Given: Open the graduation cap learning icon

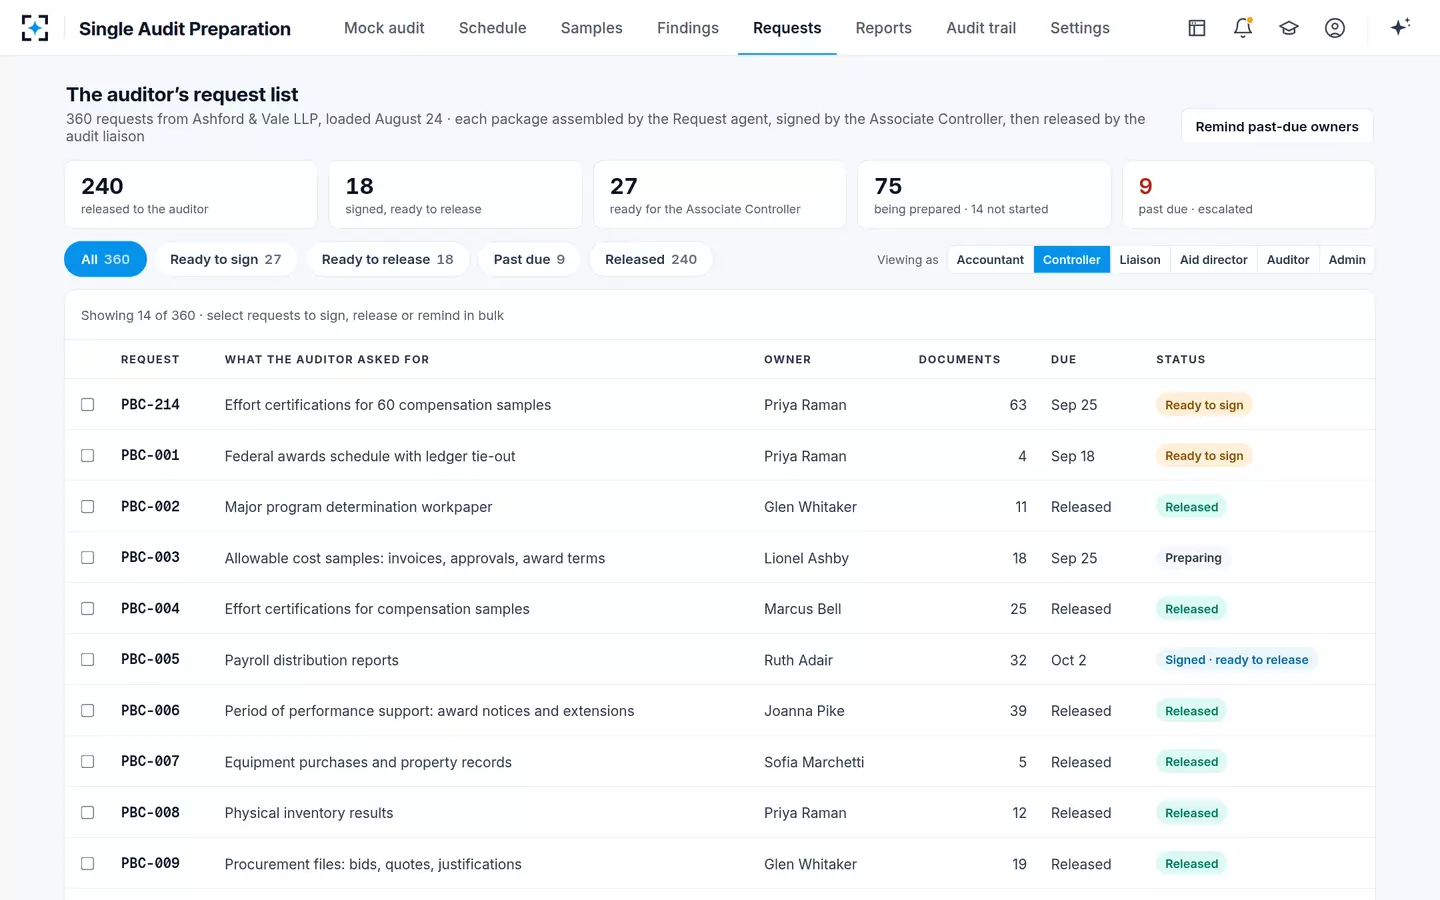Looking at the screenshot, I should tap(1289, 28).
